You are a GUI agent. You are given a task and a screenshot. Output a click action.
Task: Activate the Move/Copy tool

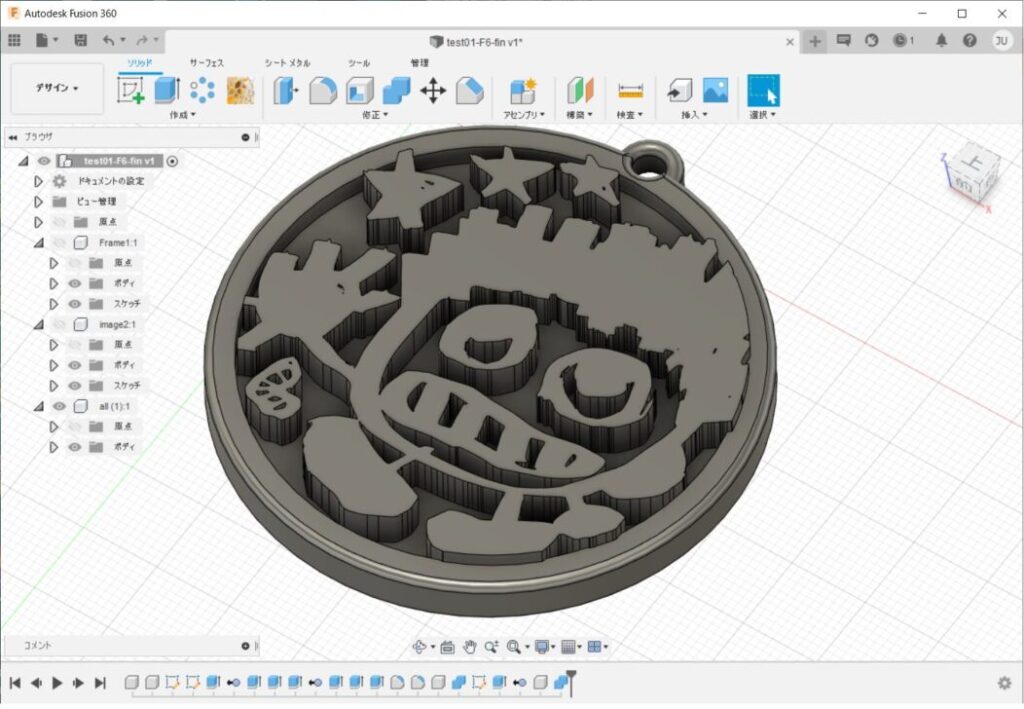[x=432, y=90]
